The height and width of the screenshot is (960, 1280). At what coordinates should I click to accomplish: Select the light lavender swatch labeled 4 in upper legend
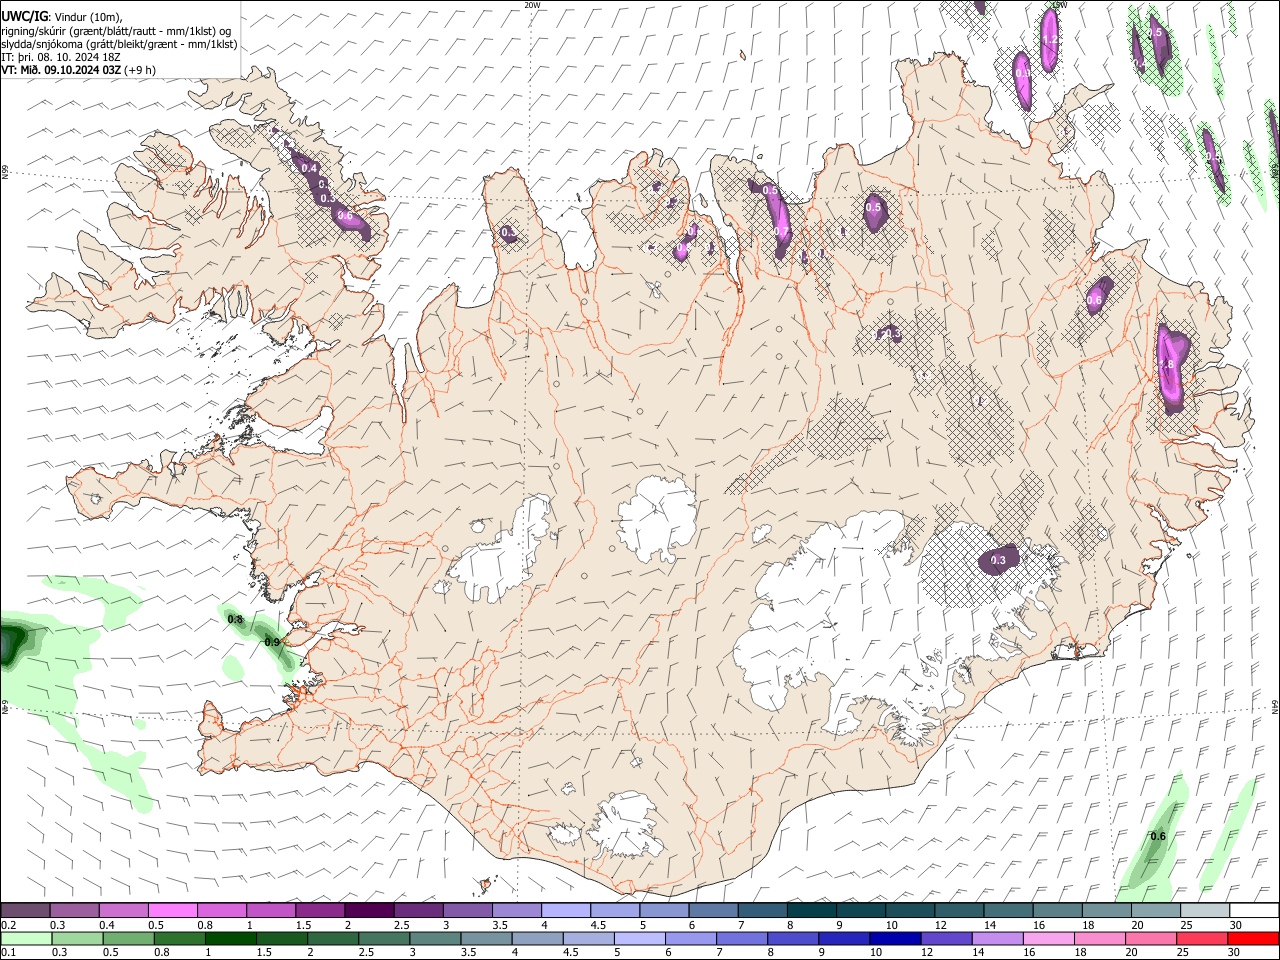(x=565, y=911)
